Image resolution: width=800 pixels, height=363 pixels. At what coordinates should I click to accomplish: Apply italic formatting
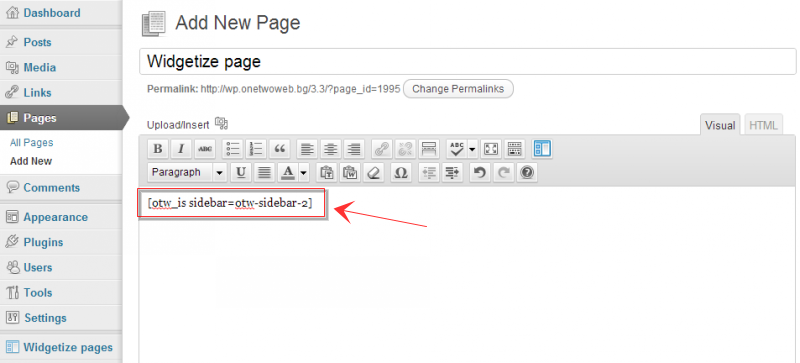click(181, 149)
